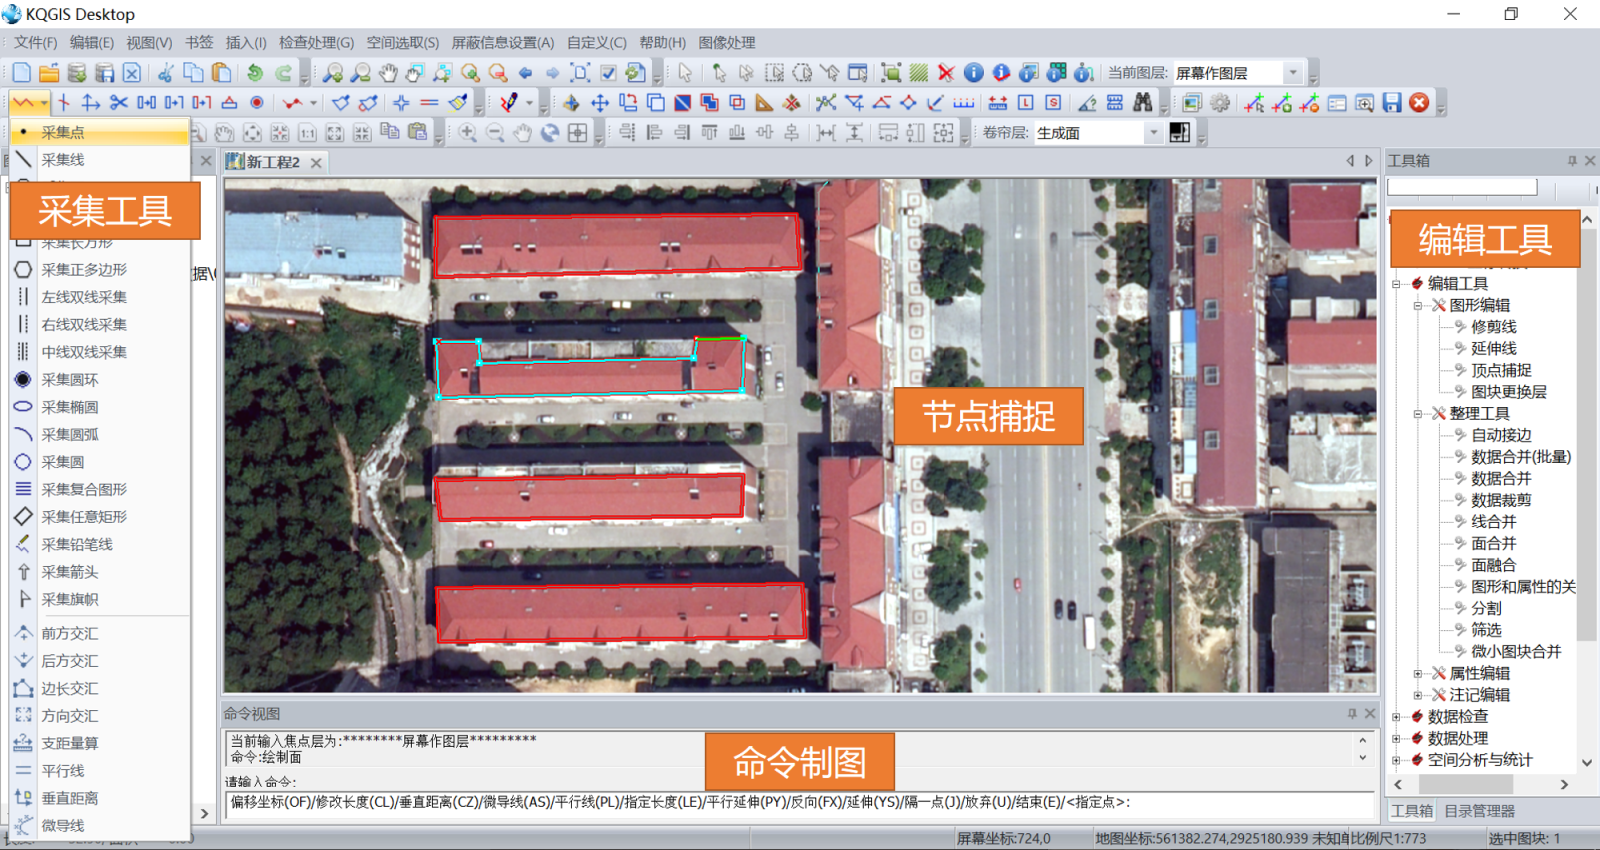1600x850 pixels.
Task: Toggle the black-white swipe button beside 卷帘层
Action: [1180, 133]
